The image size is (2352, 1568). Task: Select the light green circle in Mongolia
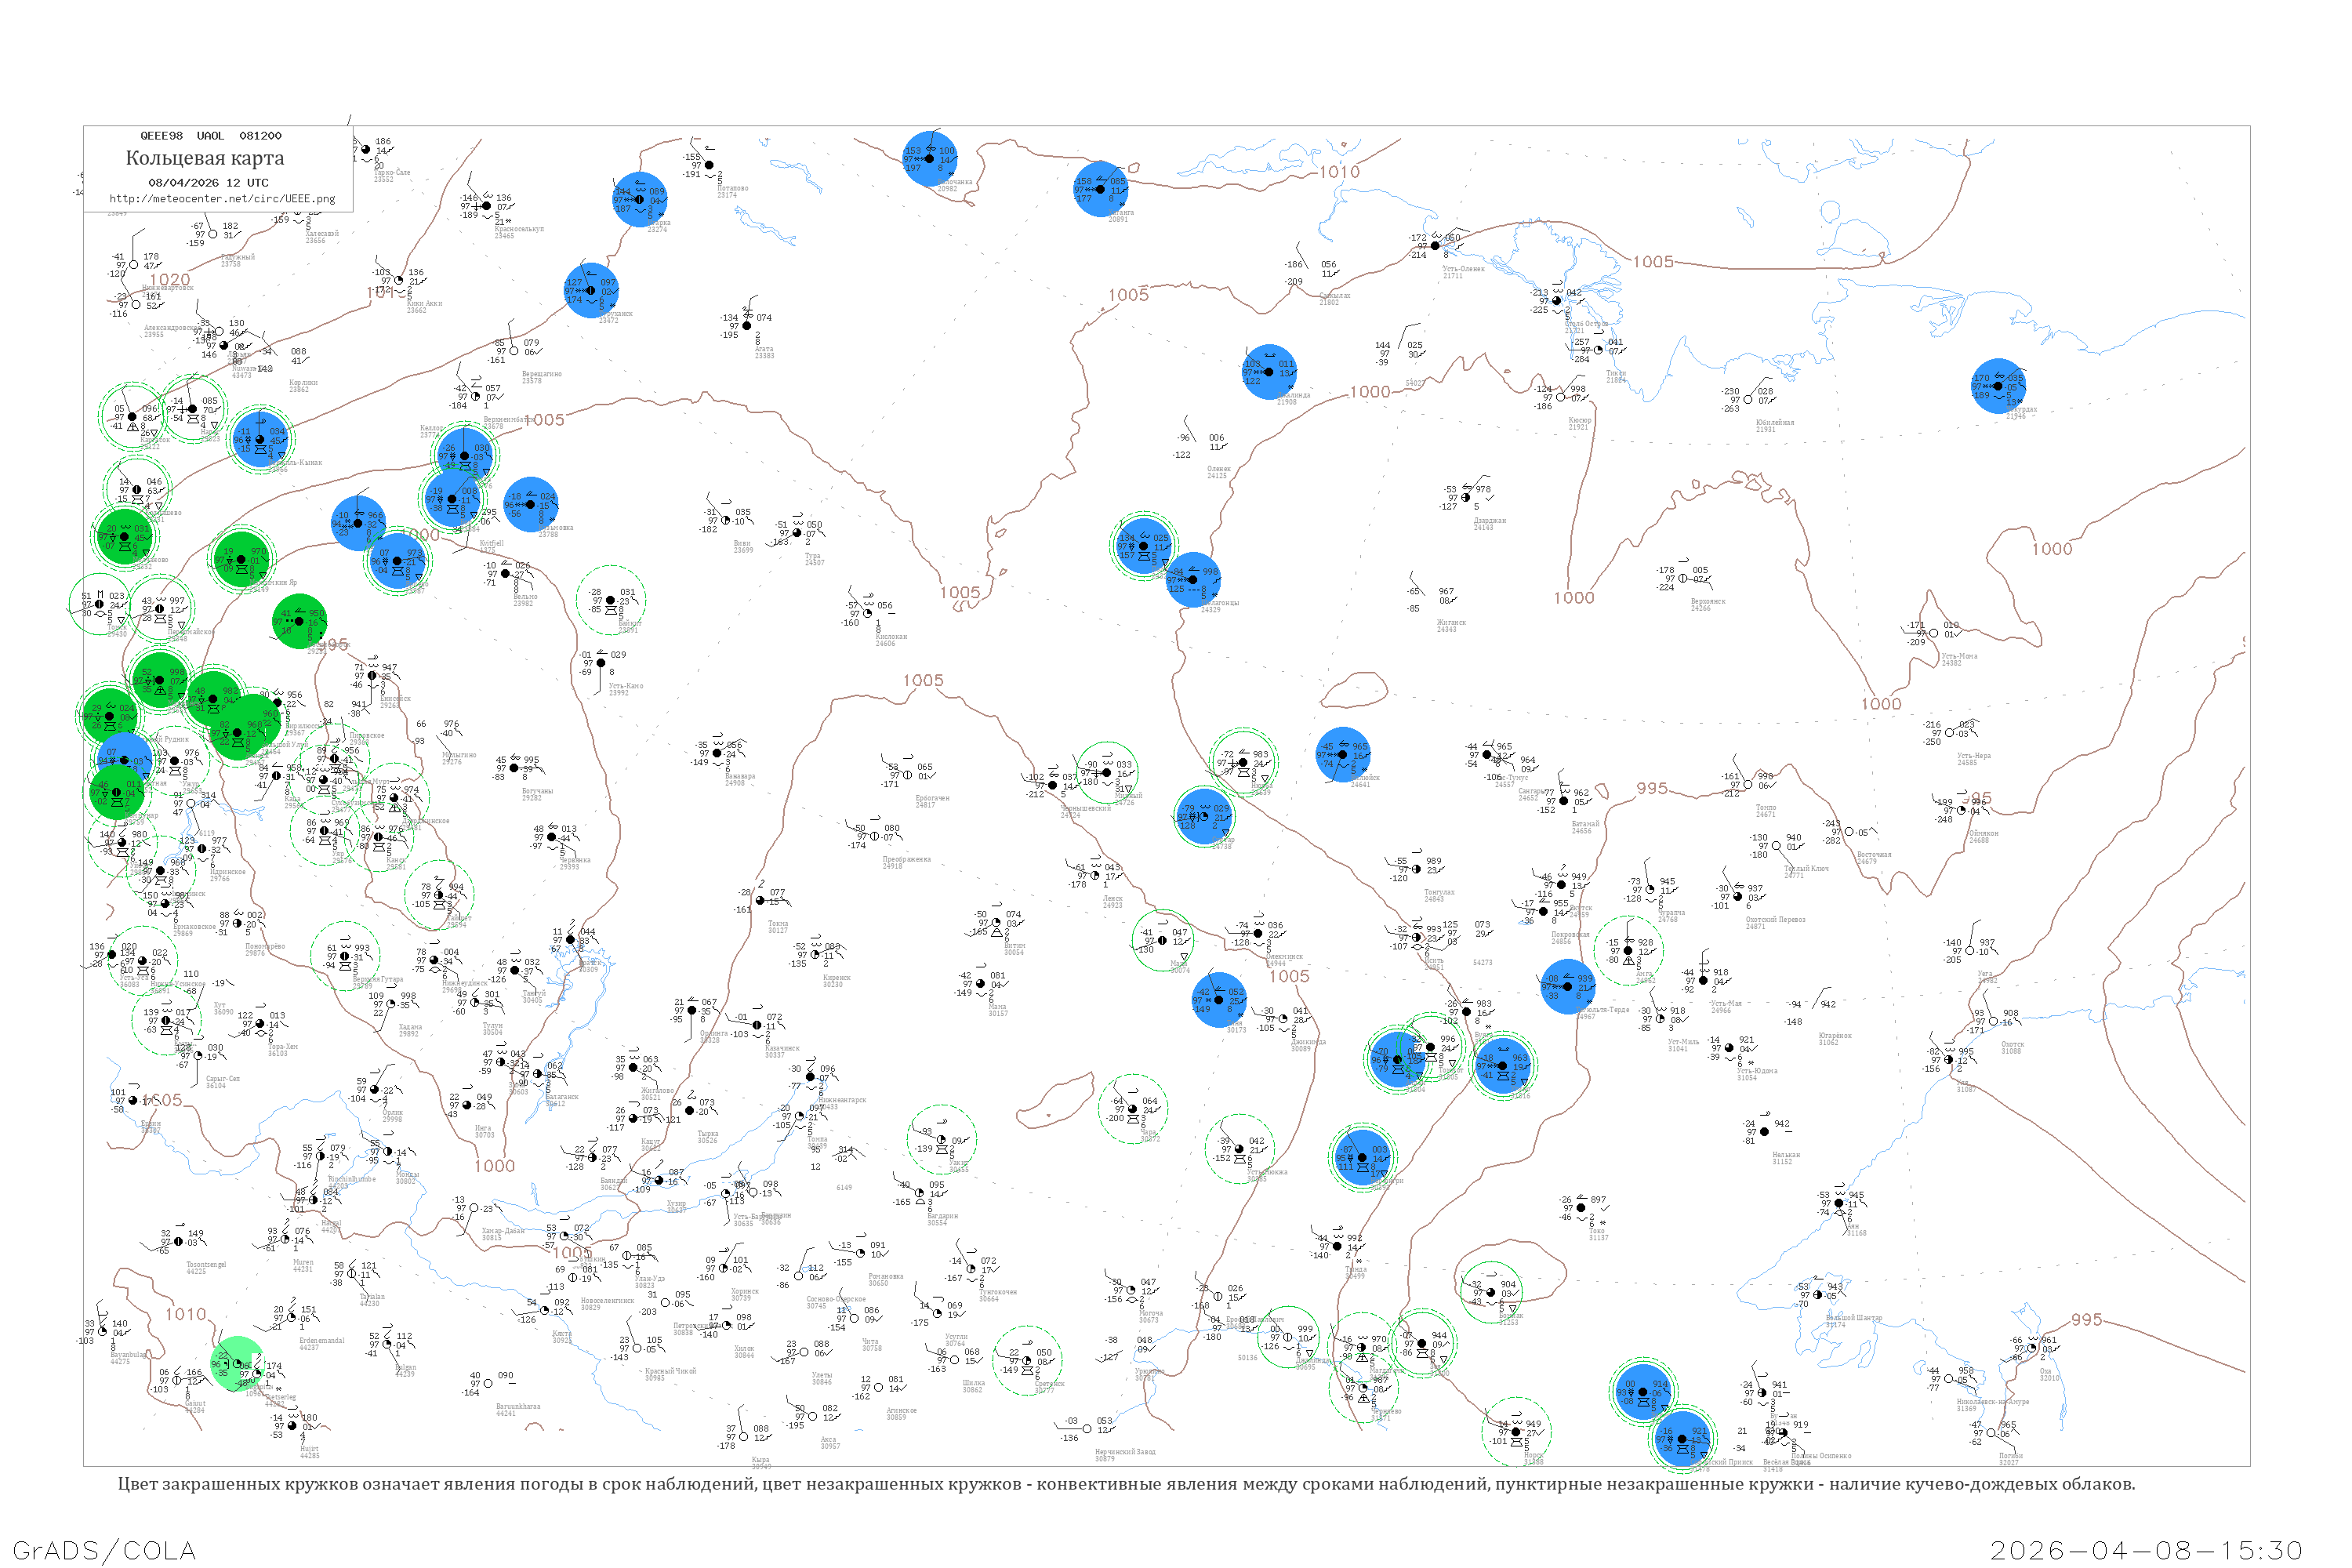click(237, 1363)
